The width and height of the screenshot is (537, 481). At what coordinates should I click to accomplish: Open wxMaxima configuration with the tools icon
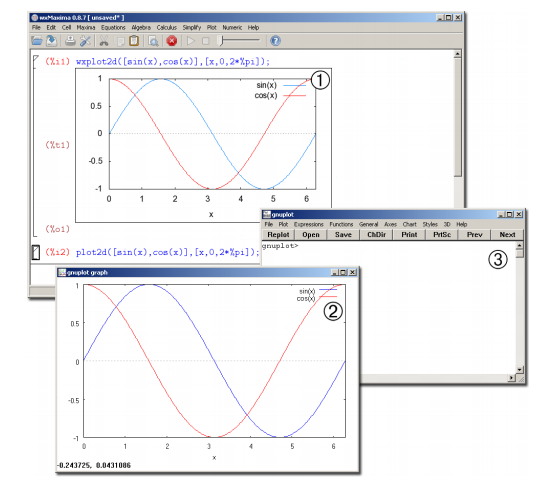tap(85, 41)
